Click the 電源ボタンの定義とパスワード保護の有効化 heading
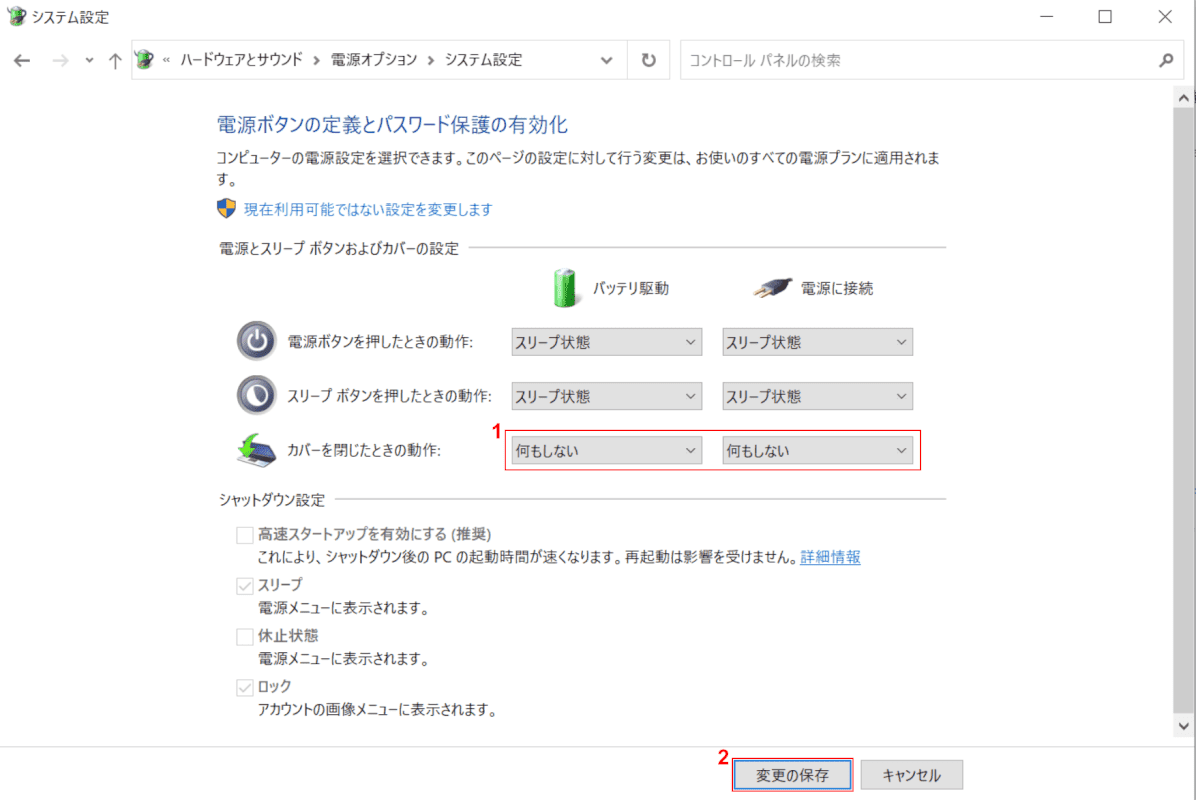The width and height of the screenshot is (1196, 800). point(392,124)
